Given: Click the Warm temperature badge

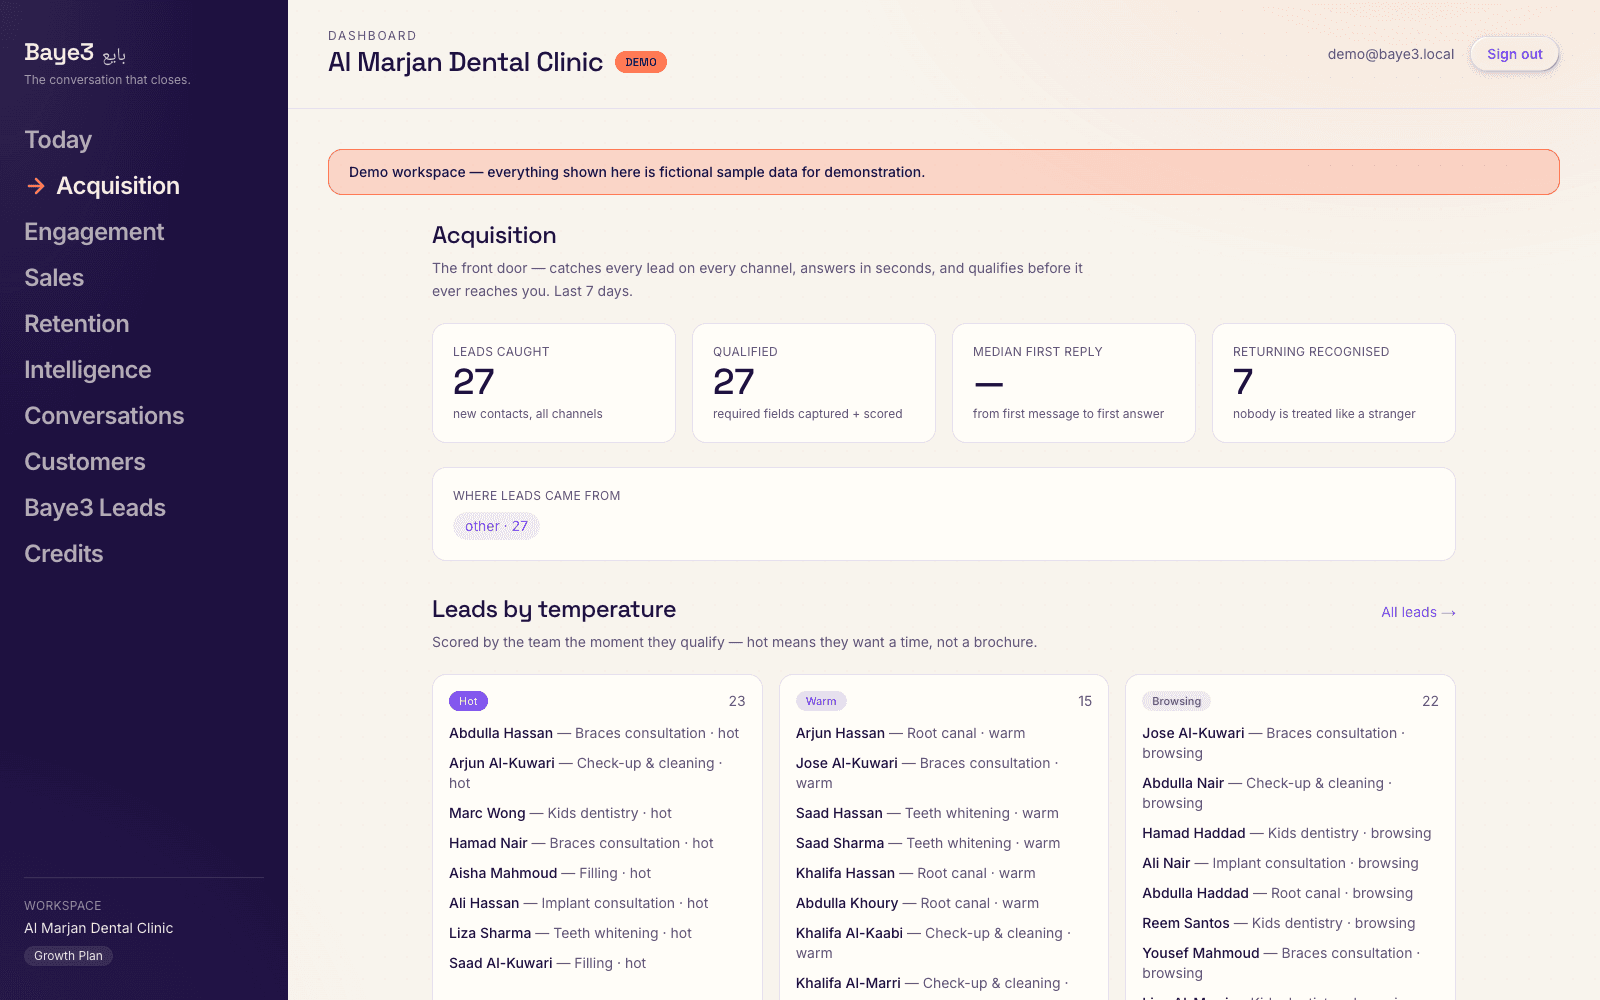Looking at the screenshot, I should click(821, 701).
